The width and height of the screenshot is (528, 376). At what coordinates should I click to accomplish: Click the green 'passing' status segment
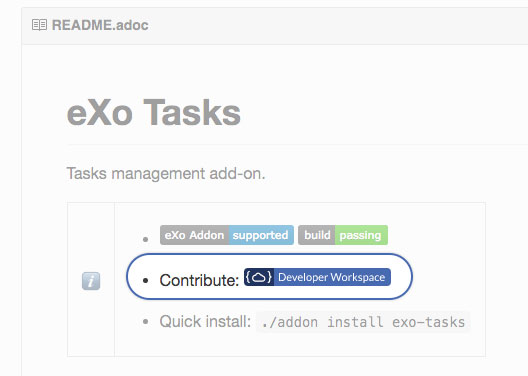[x=361, y=235]
